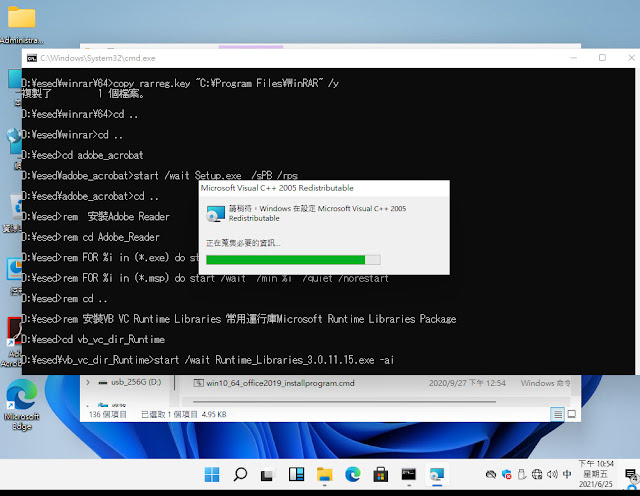The height and width of the screenshot is (496, 640).
Task: Click the Explorer horizontal scrollbar
Action: point(344,402)
